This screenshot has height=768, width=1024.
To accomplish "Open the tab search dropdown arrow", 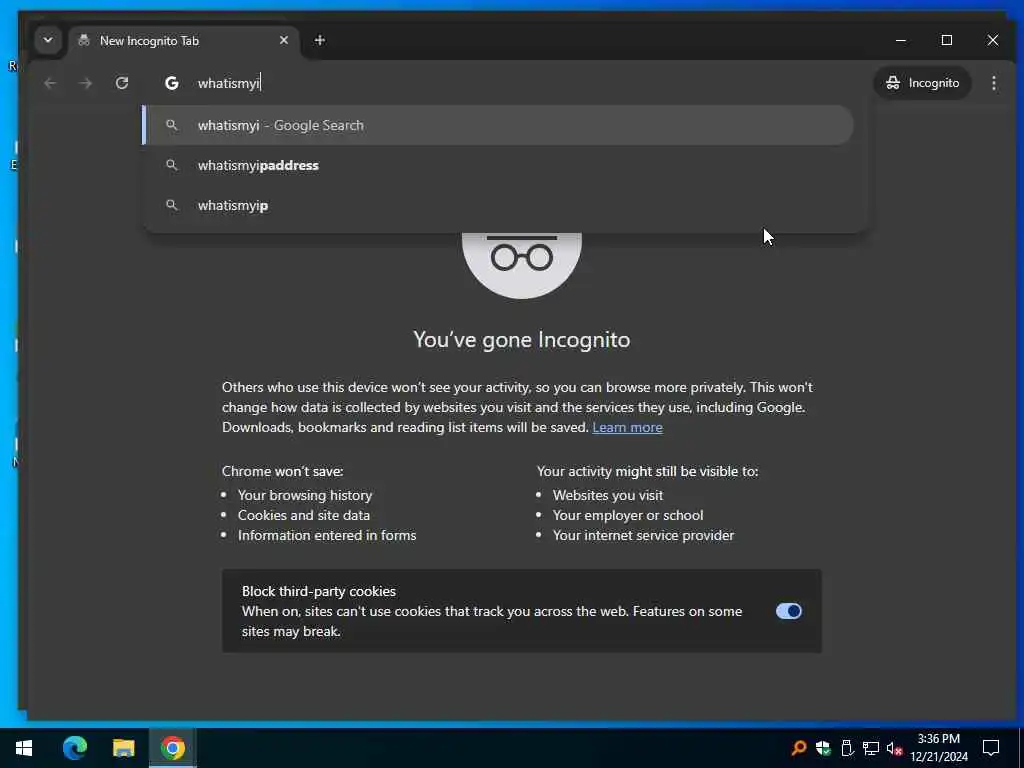I will [x=48, y=40].
